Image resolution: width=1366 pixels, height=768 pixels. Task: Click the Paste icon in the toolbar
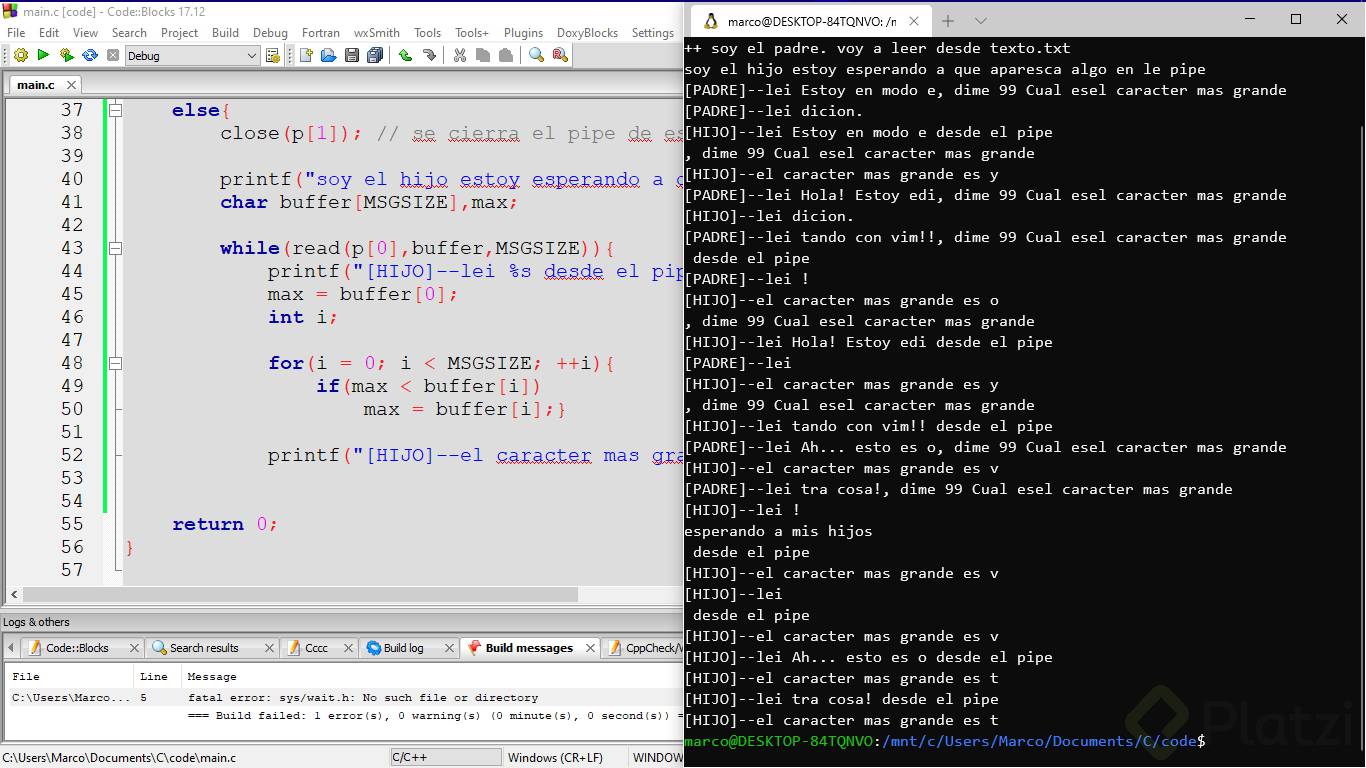coord(506,56)
